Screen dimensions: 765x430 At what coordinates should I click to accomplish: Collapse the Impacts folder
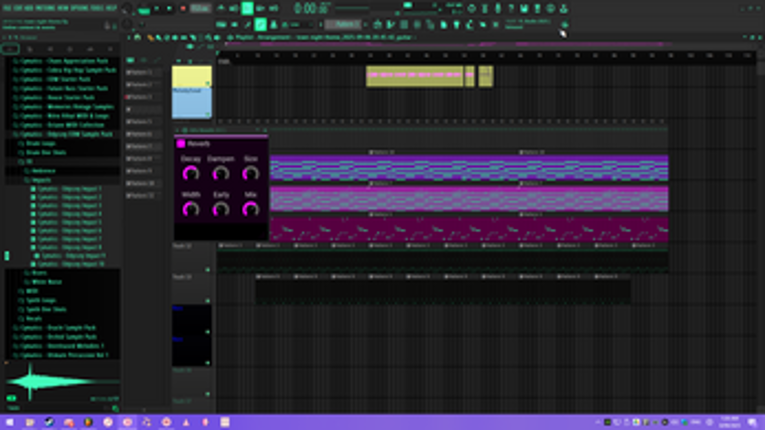40,180
